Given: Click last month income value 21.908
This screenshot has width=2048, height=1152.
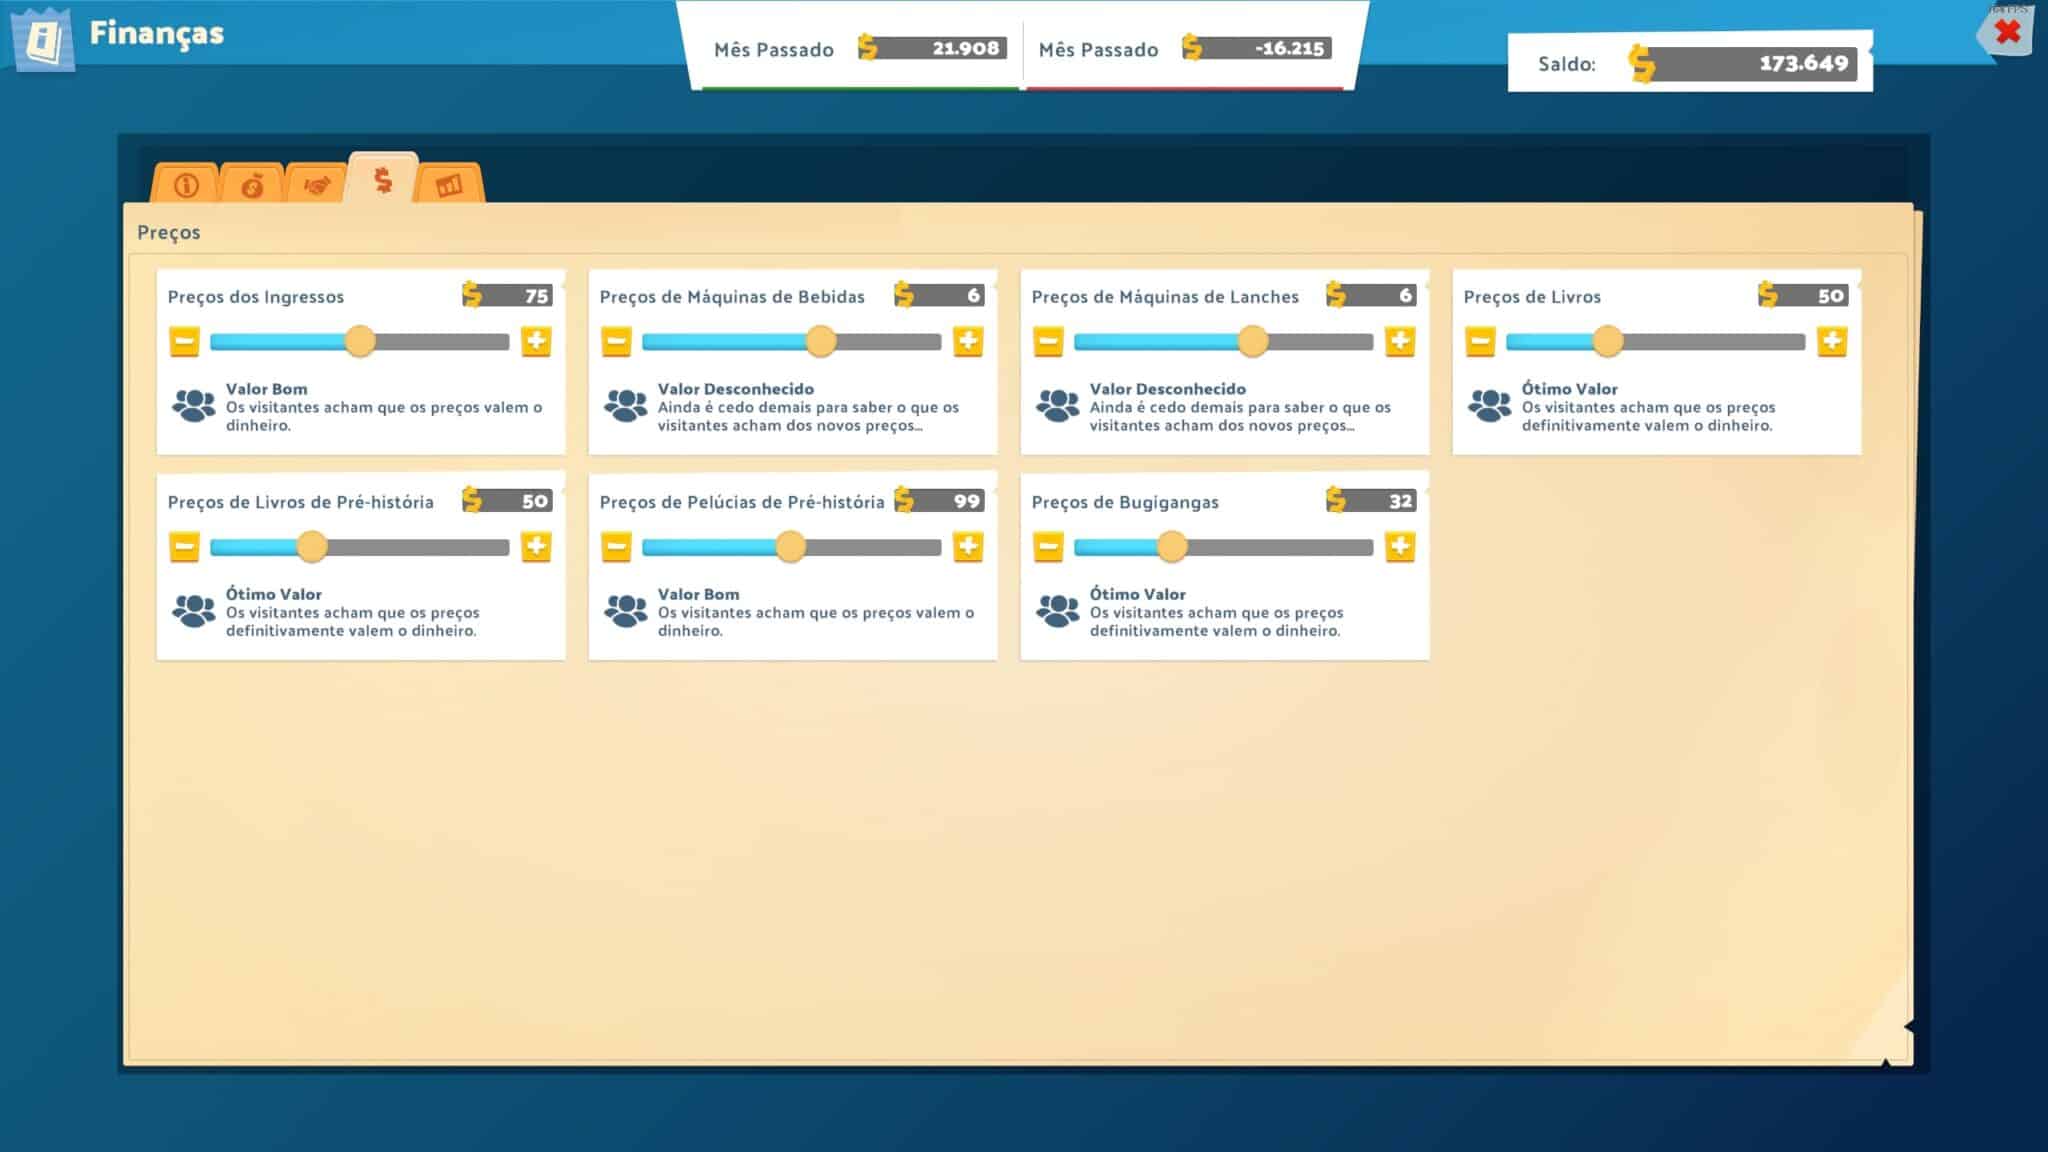Looking at the screenshot, I should coord(964,48).
